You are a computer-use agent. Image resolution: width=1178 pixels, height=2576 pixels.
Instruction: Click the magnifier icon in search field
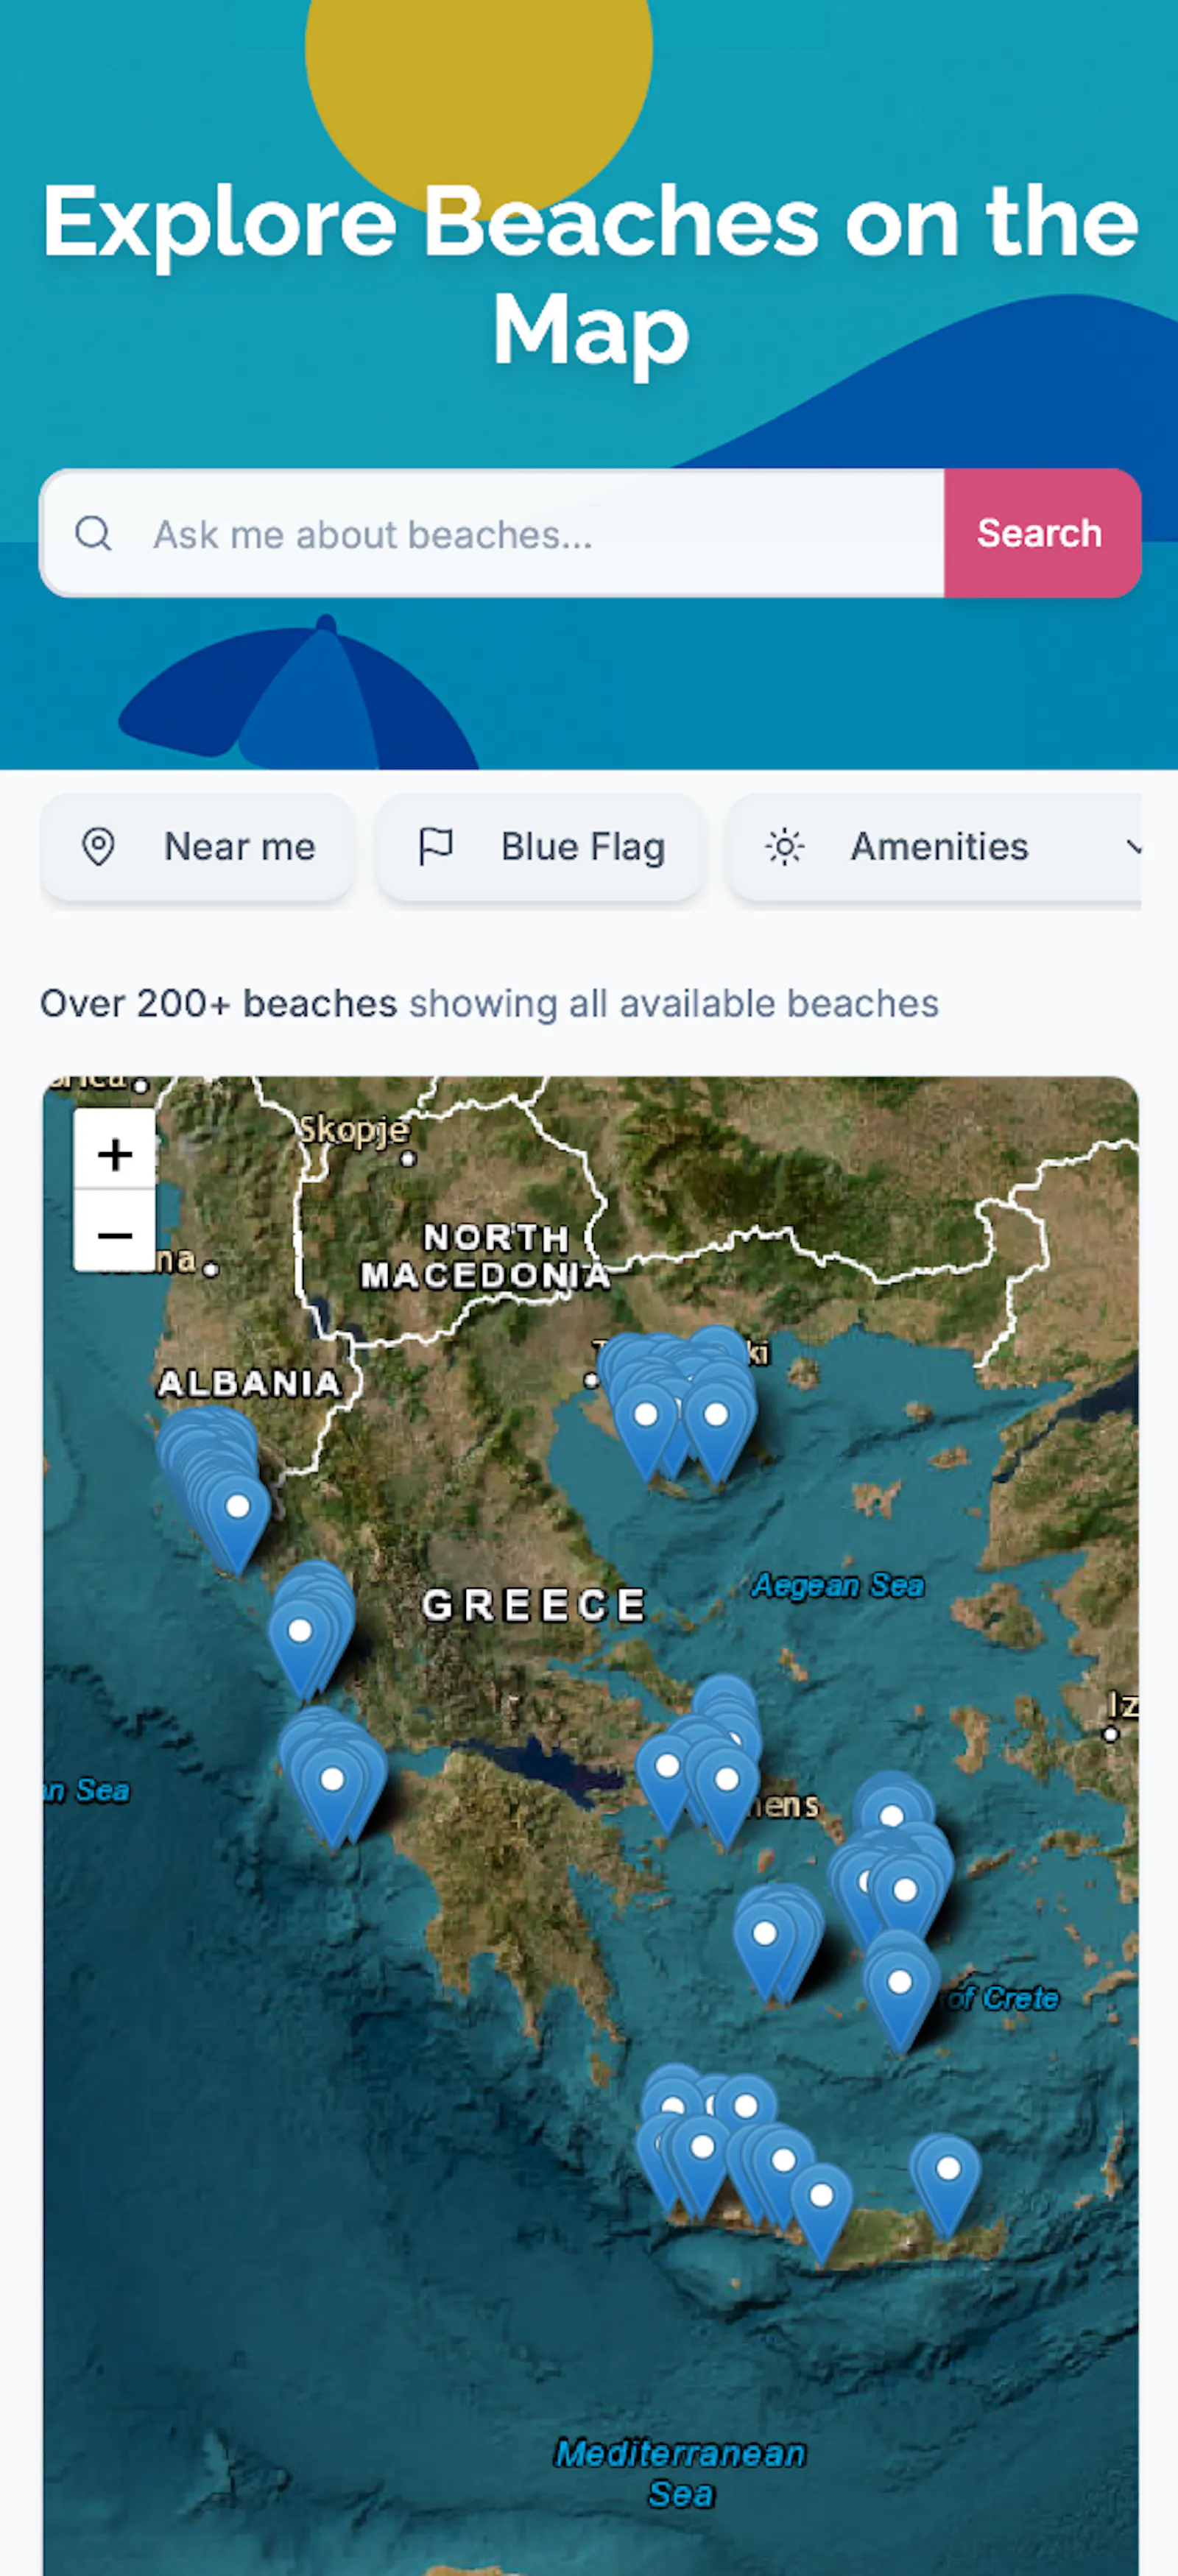point(93,533)
